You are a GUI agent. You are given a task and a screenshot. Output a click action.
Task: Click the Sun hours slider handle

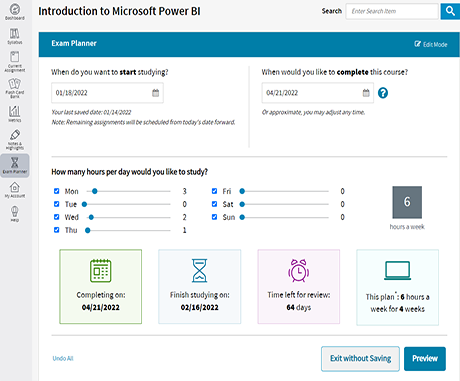[242, 217]
